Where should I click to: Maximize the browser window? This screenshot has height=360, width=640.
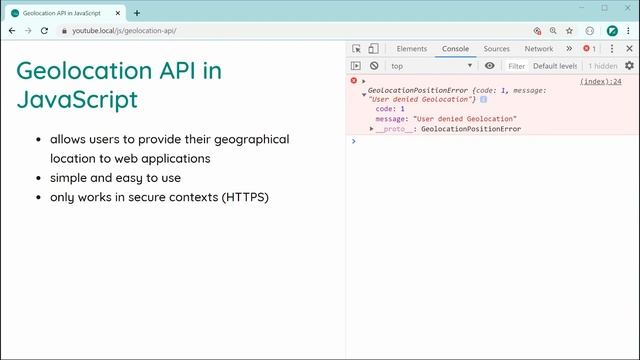(x=604, y=8)
